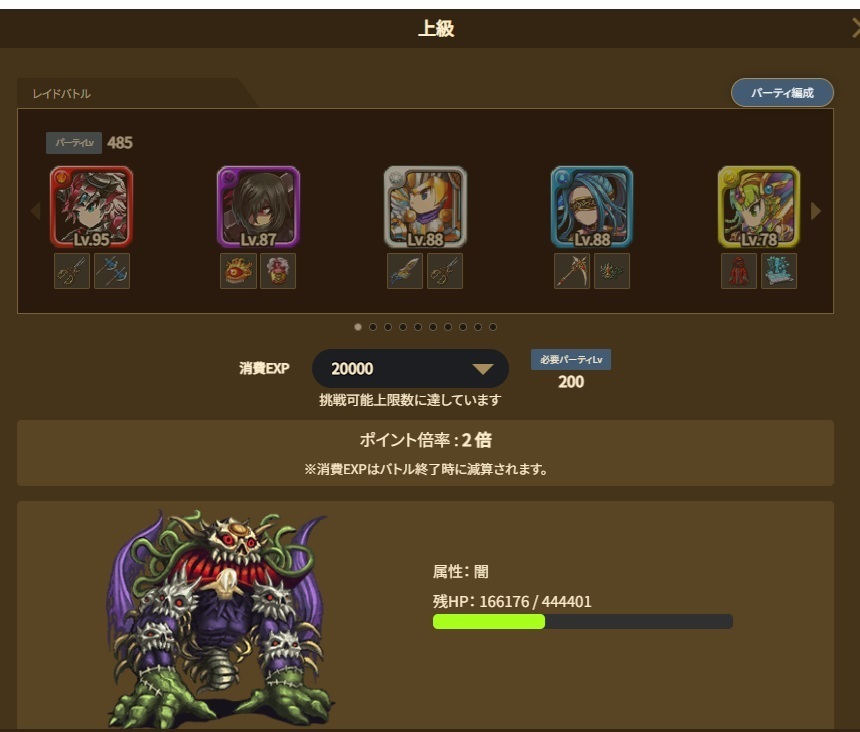Click the feather sword equipment icon

405,271
